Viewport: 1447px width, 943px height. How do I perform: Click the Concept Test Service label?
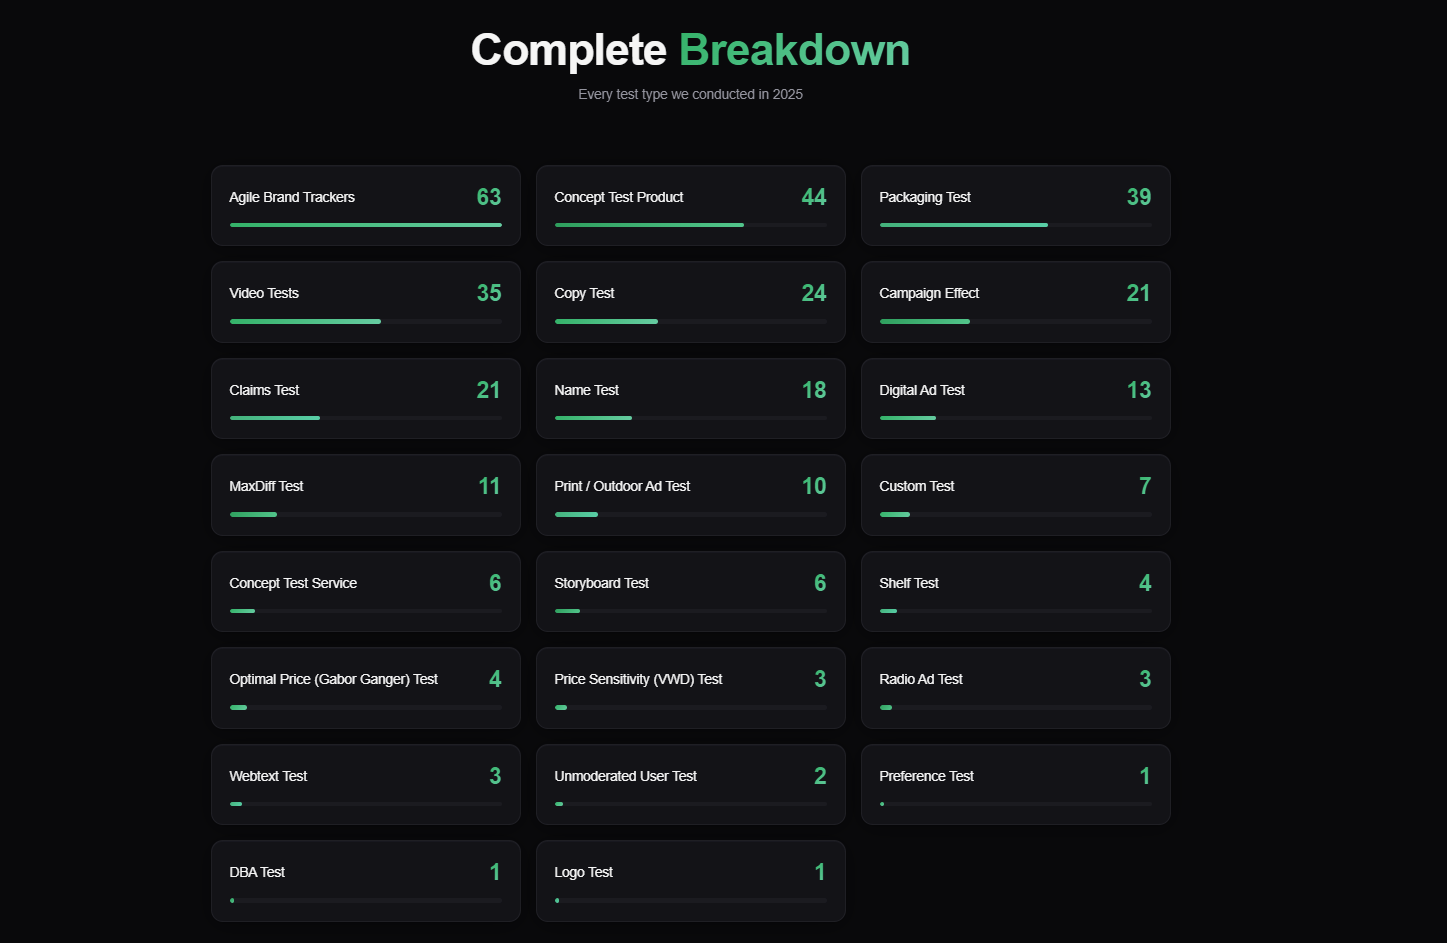pos(293,583)
